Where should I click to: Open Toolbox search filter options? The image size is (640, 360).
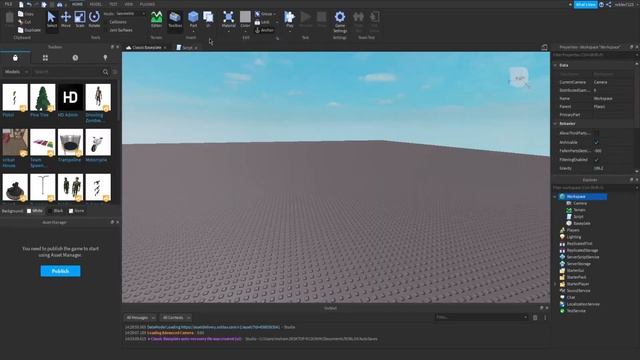[x=115, y=72]
